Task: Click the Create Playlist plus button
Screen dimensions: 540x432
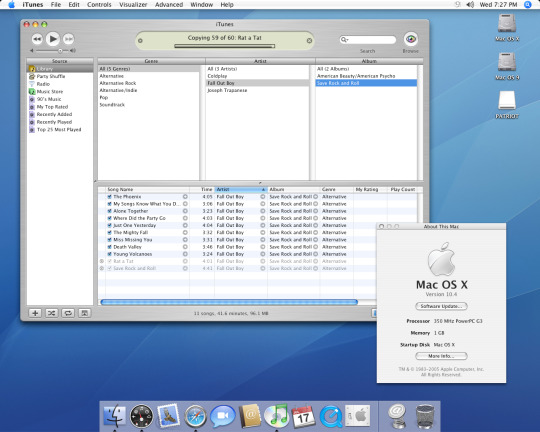Action: 35,313
